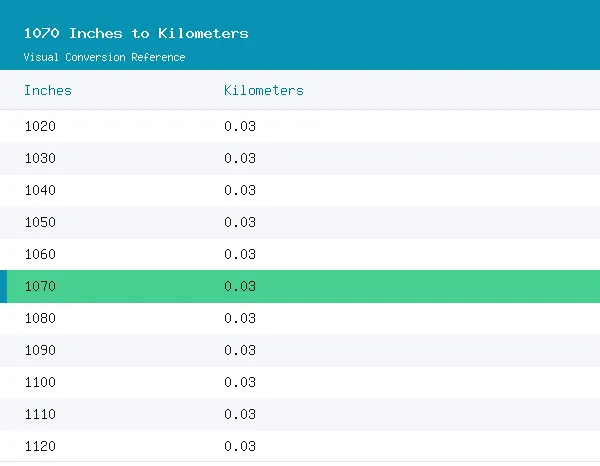Select the 'Inches' column header

tap(48, 90)
